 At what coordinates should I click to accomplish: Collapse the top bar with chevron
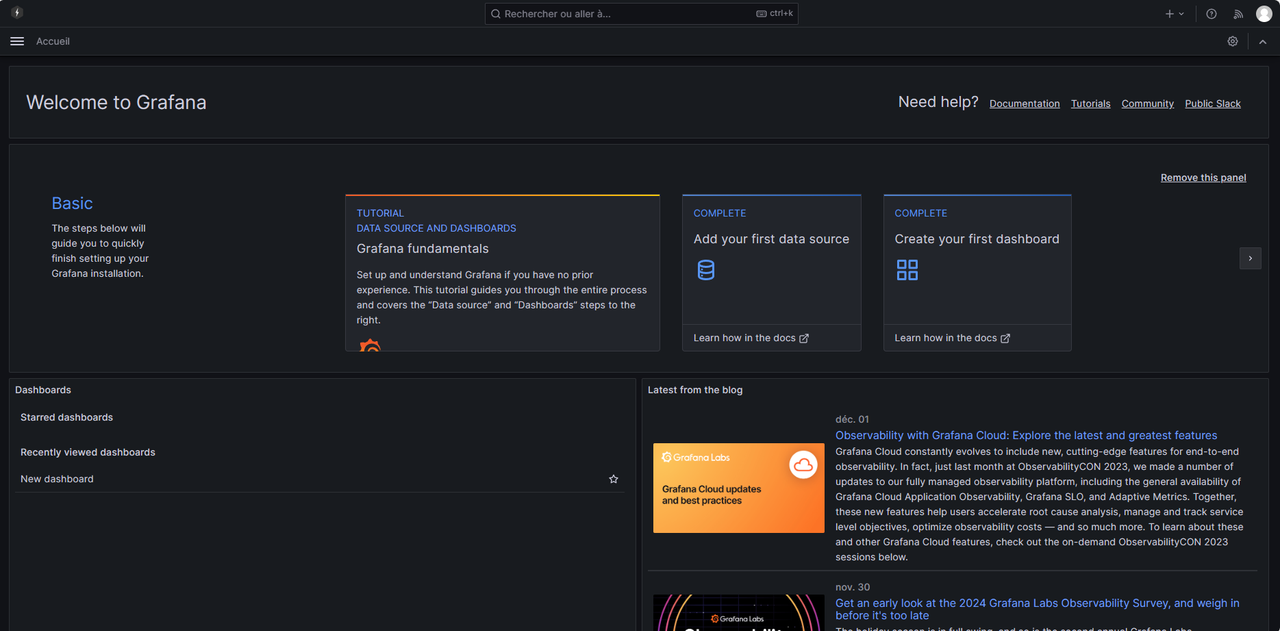[1262, 41]
